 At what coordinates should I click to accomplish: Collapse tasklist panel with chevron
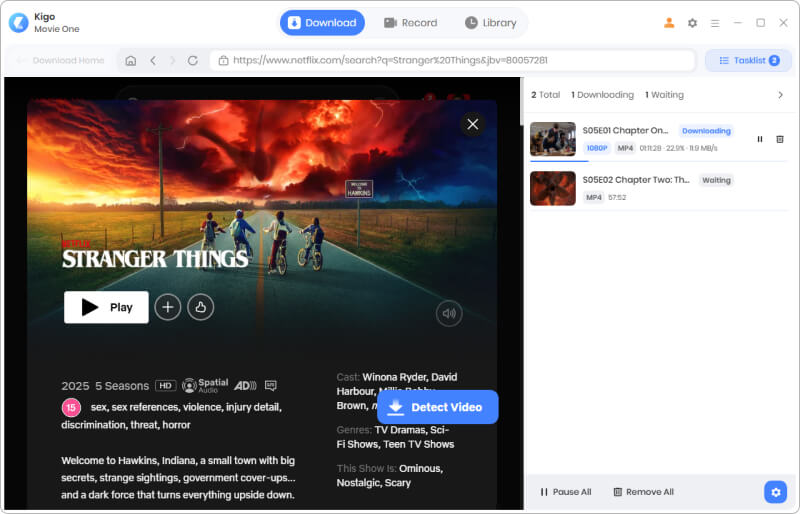point(780,95)
